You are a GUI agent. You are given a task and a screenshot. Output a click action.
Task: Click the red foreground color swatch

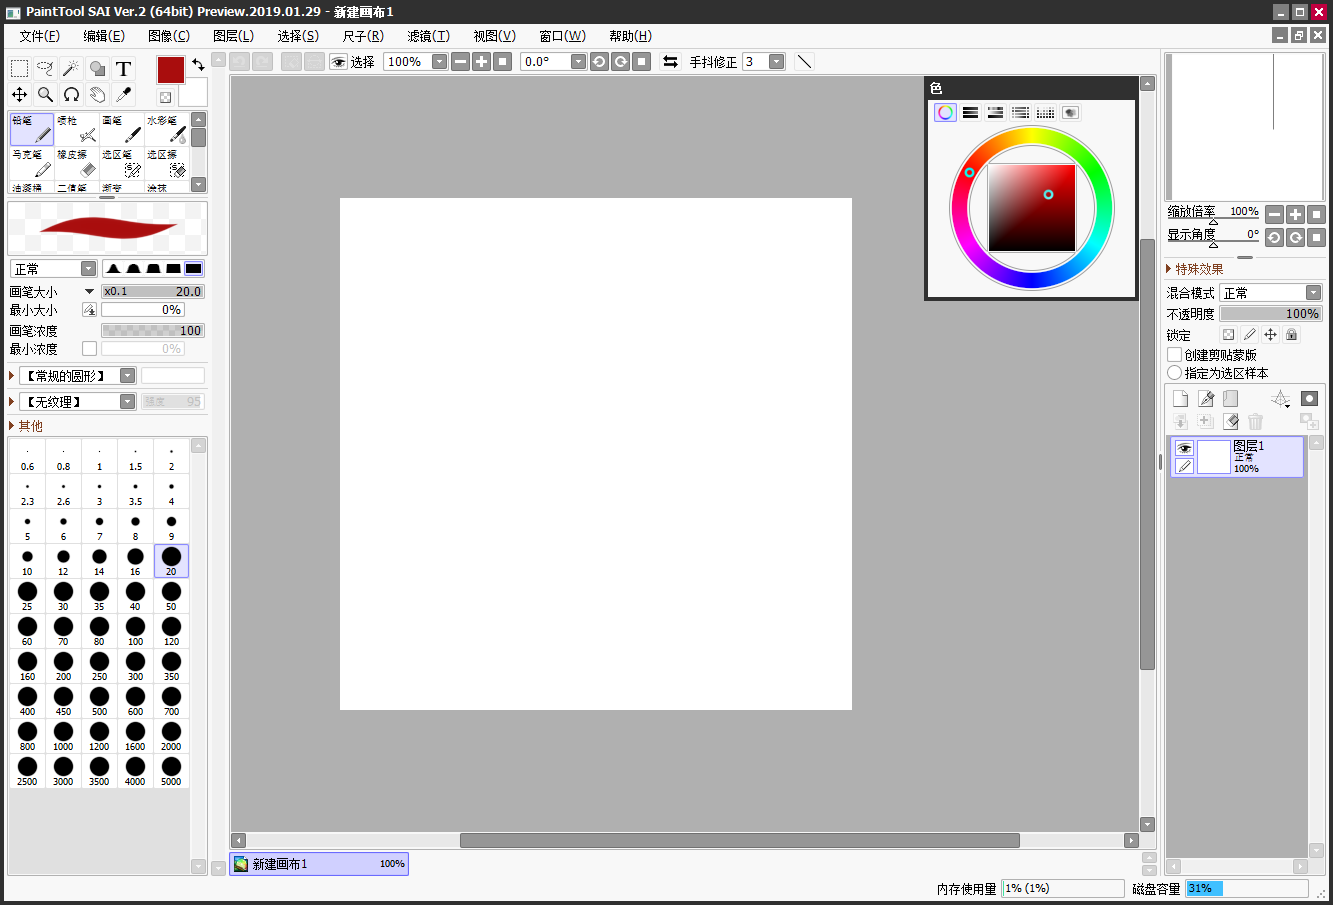pos(171,70)
